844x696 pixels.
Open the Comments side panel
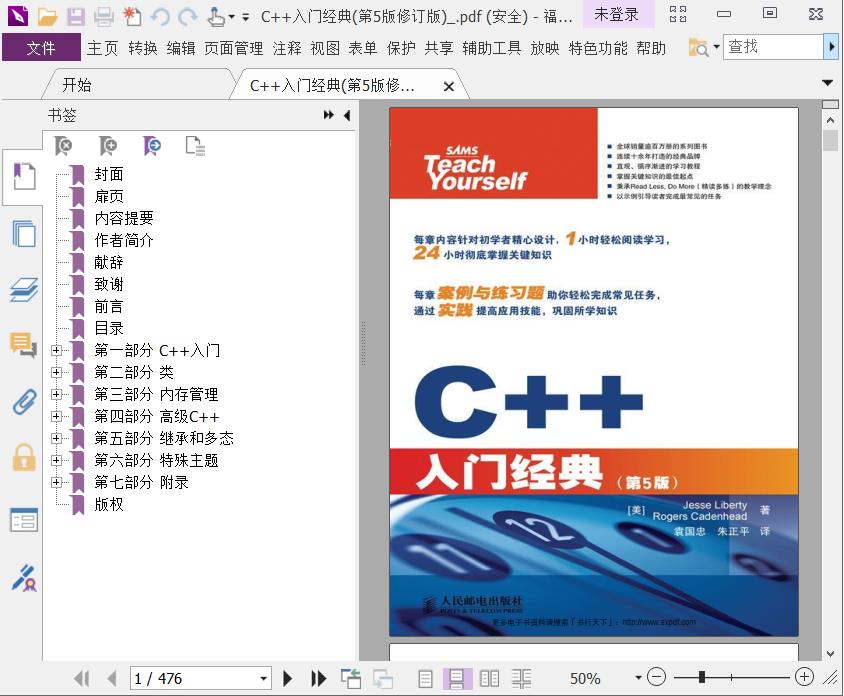[24, 345]
